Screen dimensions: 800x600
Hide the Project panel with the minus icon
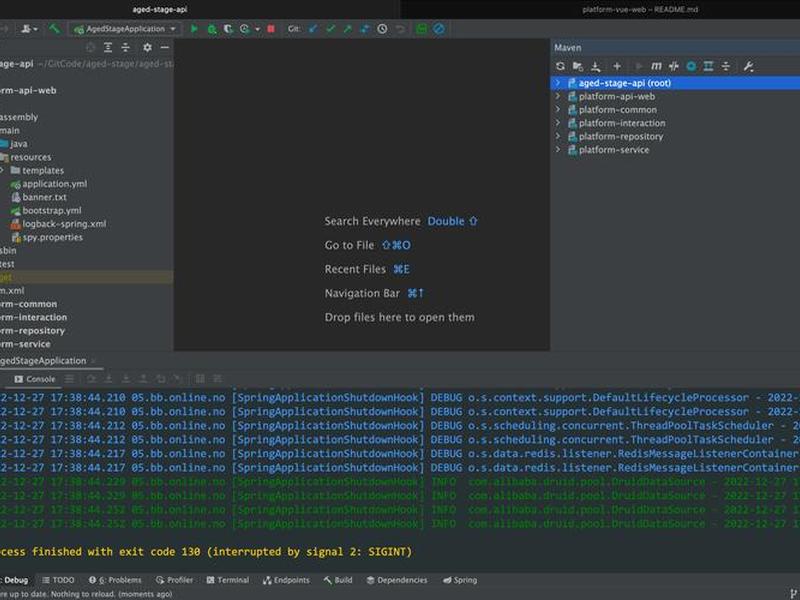[164, 47]
